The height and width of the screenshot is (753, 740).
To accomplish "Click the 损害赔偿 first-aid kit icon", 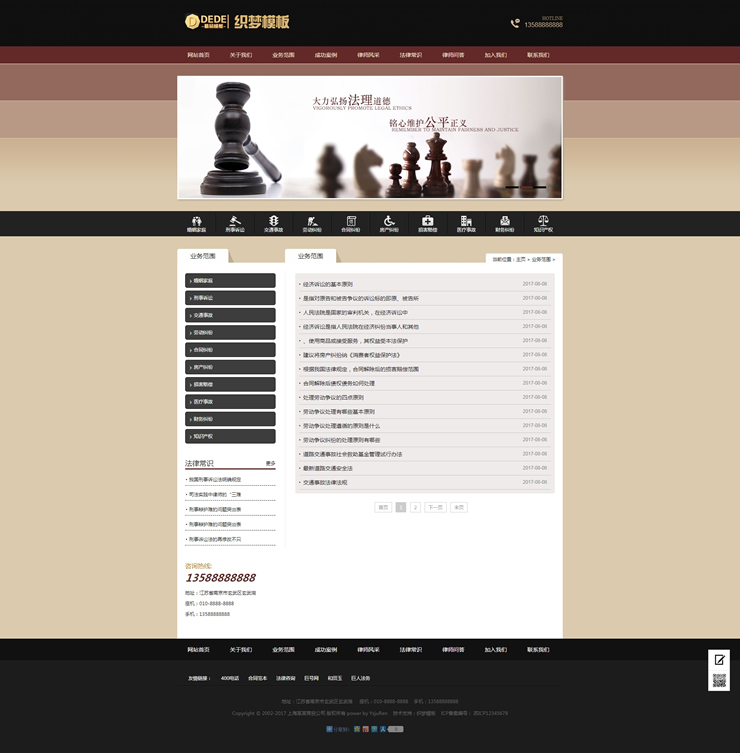I will 427,220.
